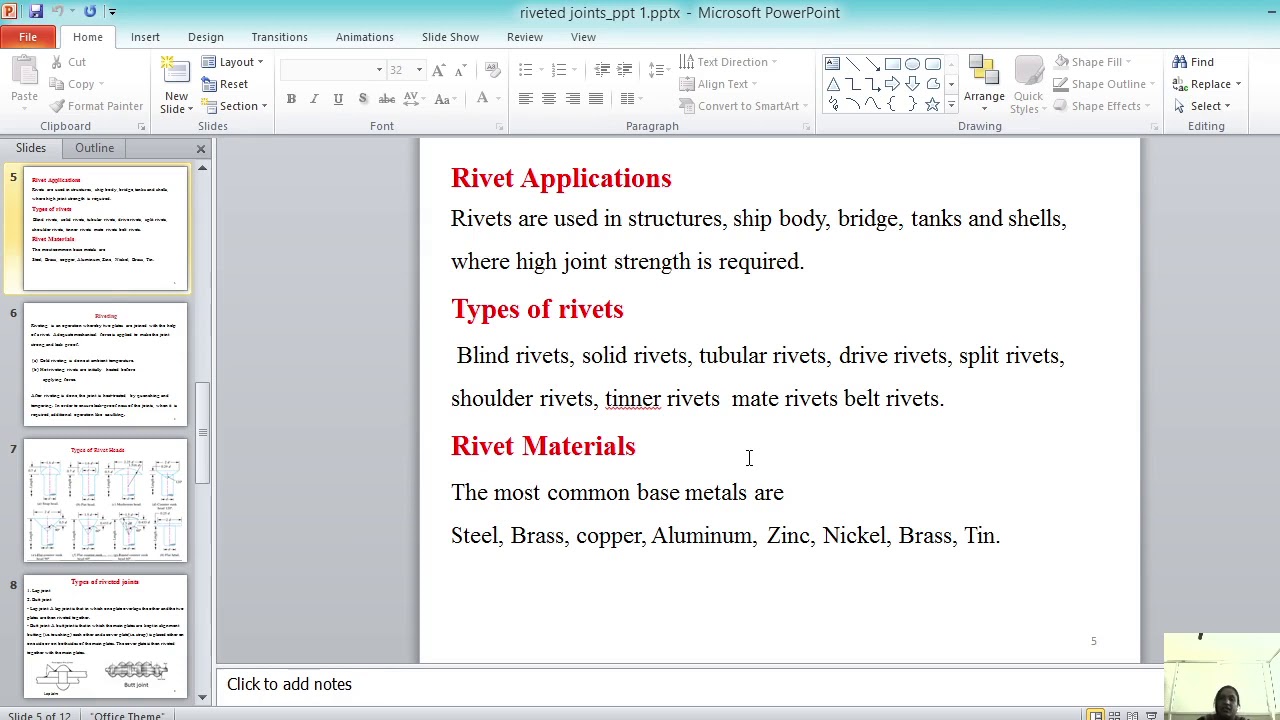Select slide 8 Types of riveted joints thumbnail

point(105,636)
